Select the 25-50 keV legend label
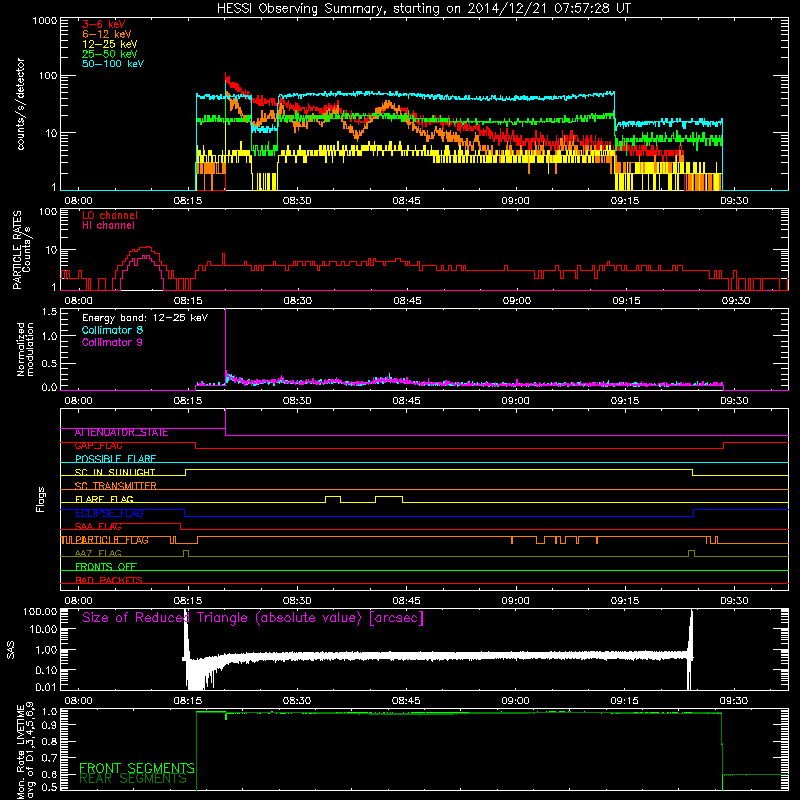The image size is (800, 800). tap(110, 54)
